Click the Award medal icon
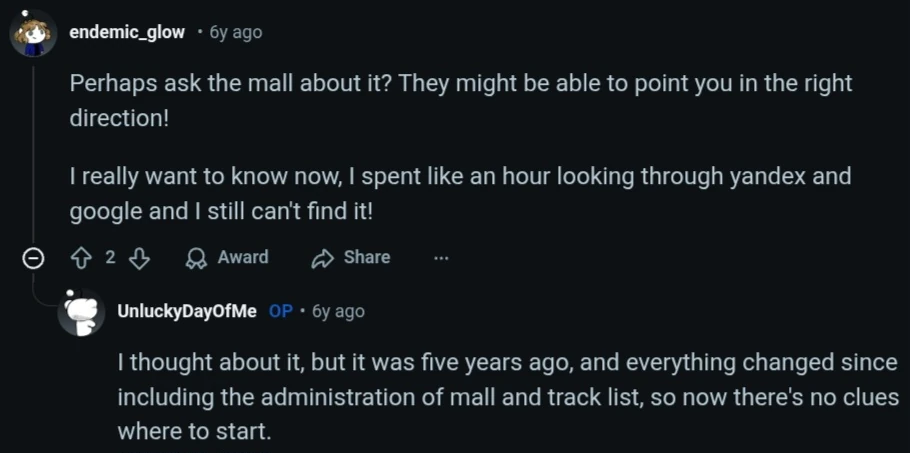 (196, 258)
